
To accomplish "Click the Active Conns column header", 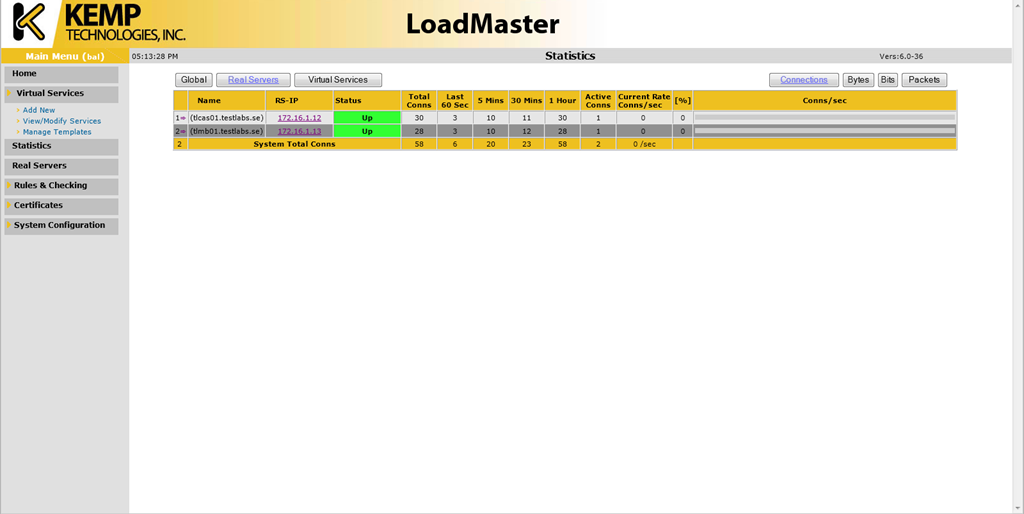I will click(x=598, y=101).
